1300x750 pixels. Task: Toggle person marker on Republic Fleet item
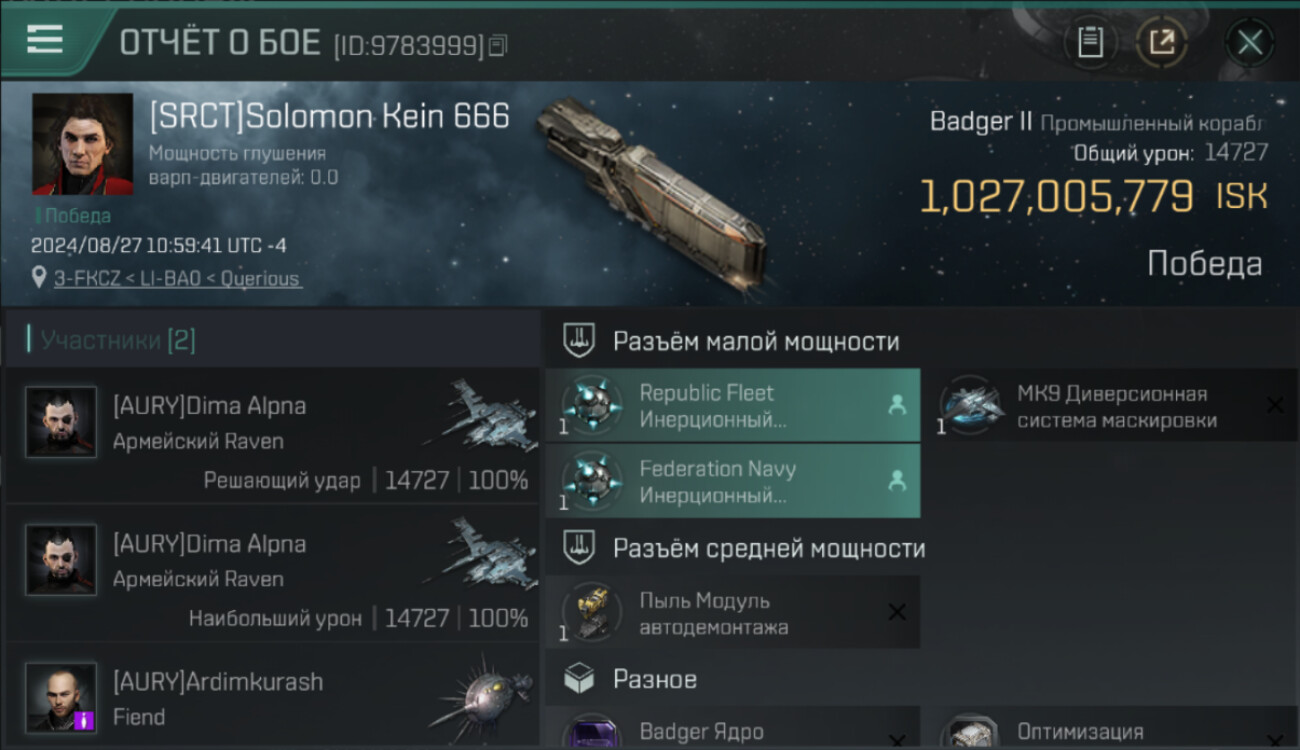[897, 405]
